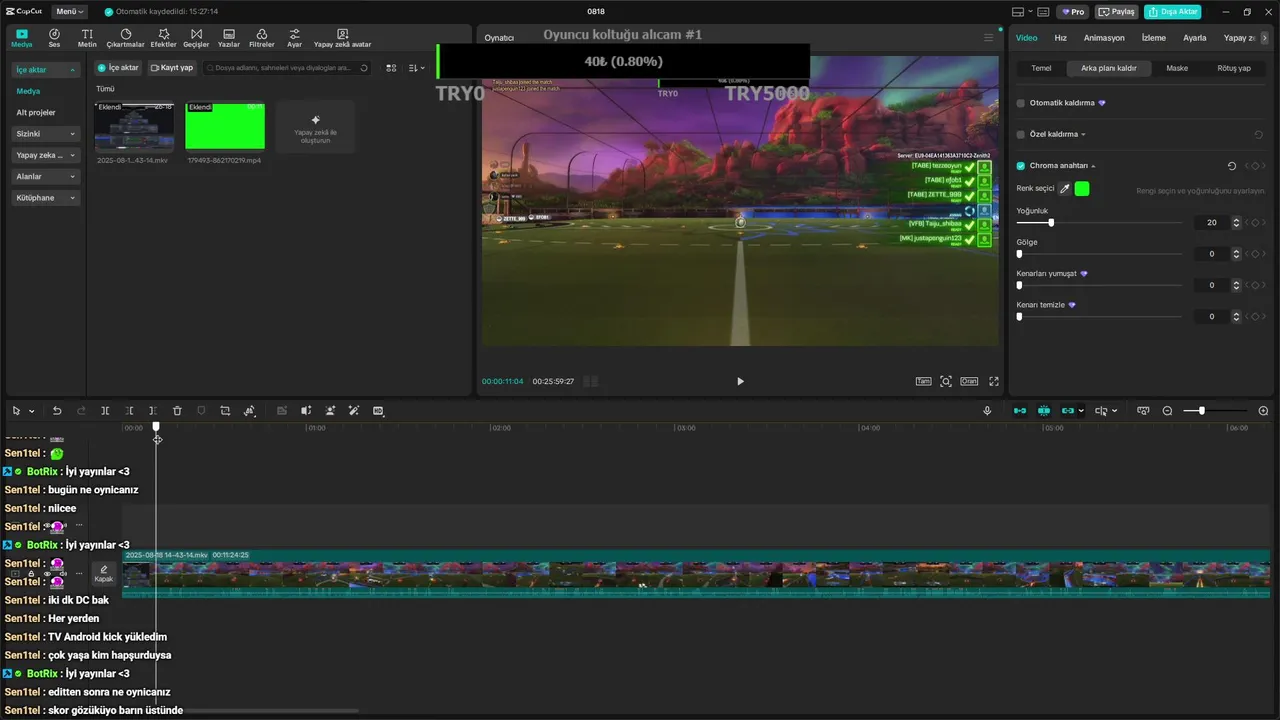The height and width of the screenshot is (720, 1280).
Task: Click the Paylaş share button
Action: 1117,12
